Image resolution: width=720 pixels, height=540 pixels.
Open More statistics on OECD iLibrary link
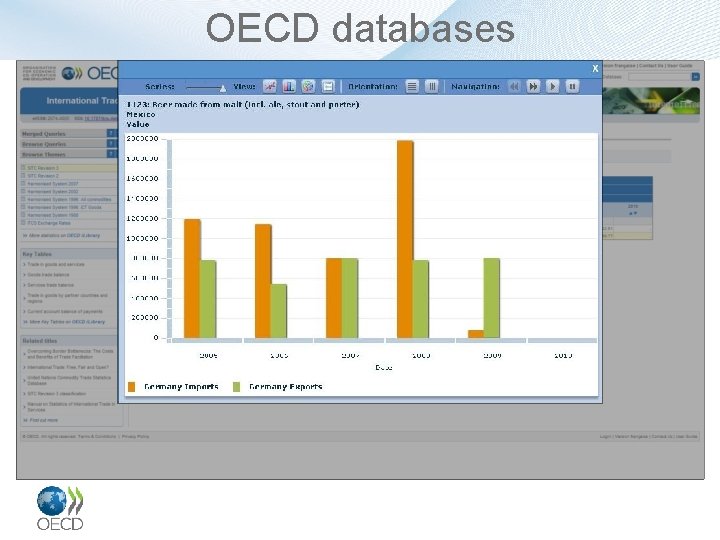[61, 236]
